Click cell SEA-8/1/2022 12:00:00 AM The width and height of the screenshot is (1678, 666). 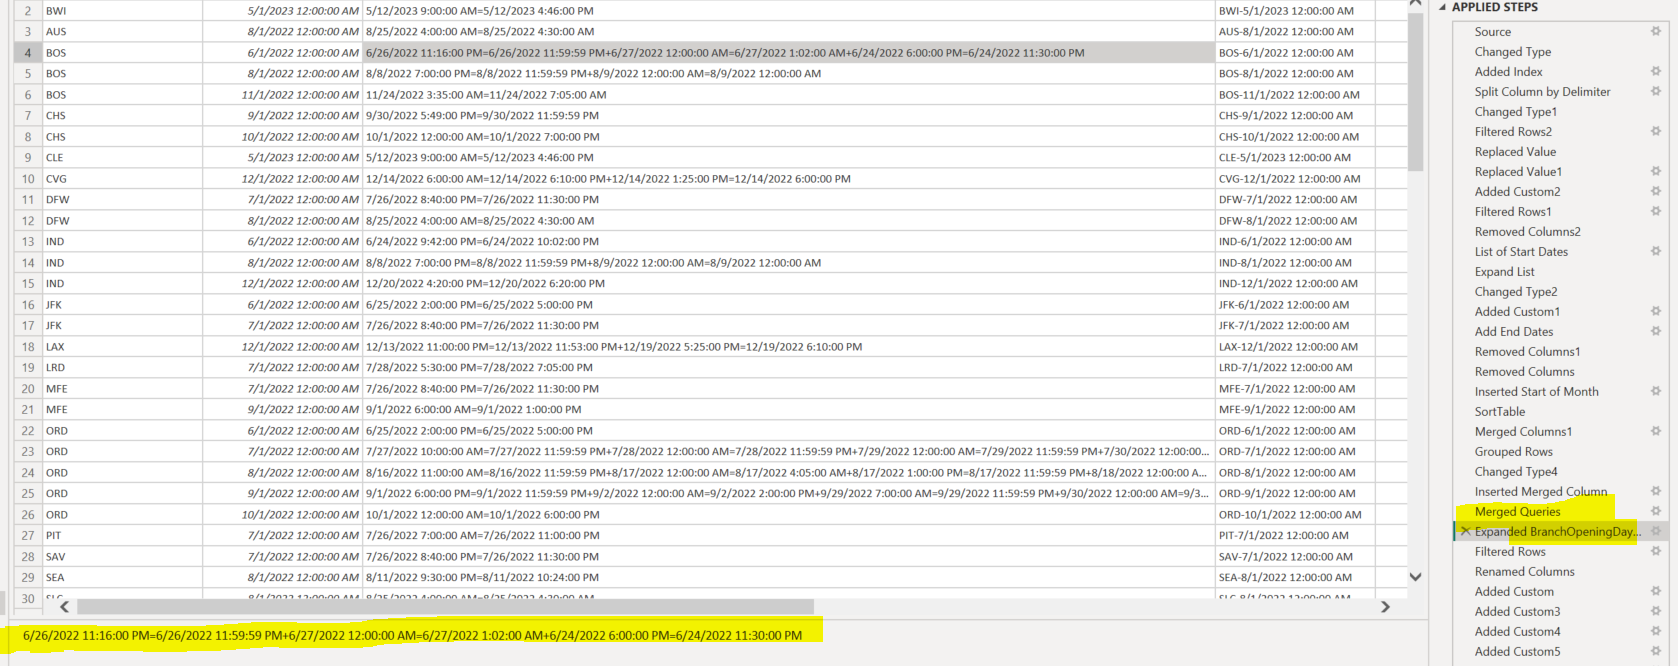click(1295, 578)
